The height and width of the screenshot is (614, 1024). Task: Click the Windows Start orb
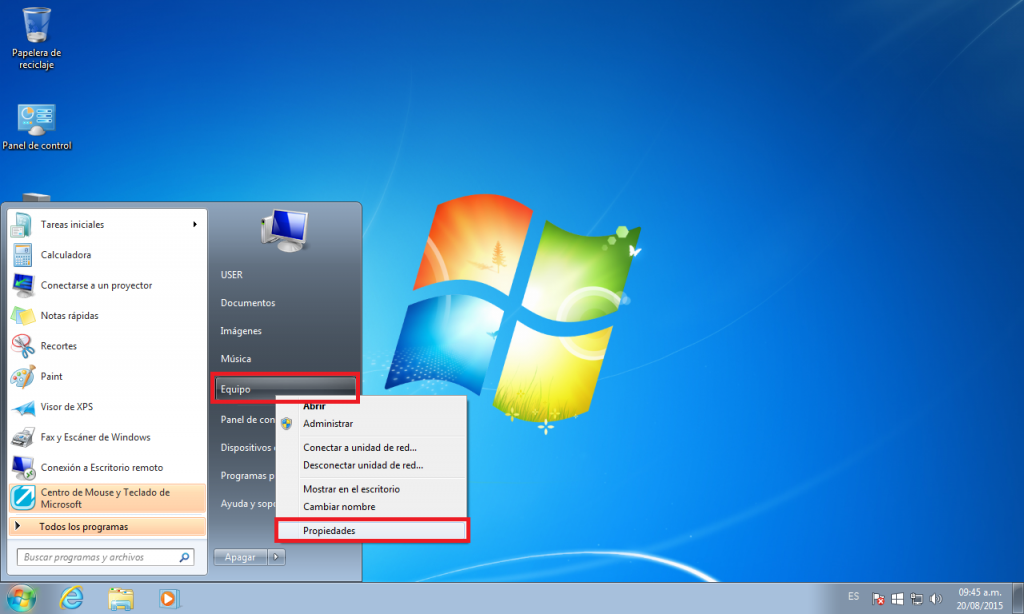click(x=21, y=598)
